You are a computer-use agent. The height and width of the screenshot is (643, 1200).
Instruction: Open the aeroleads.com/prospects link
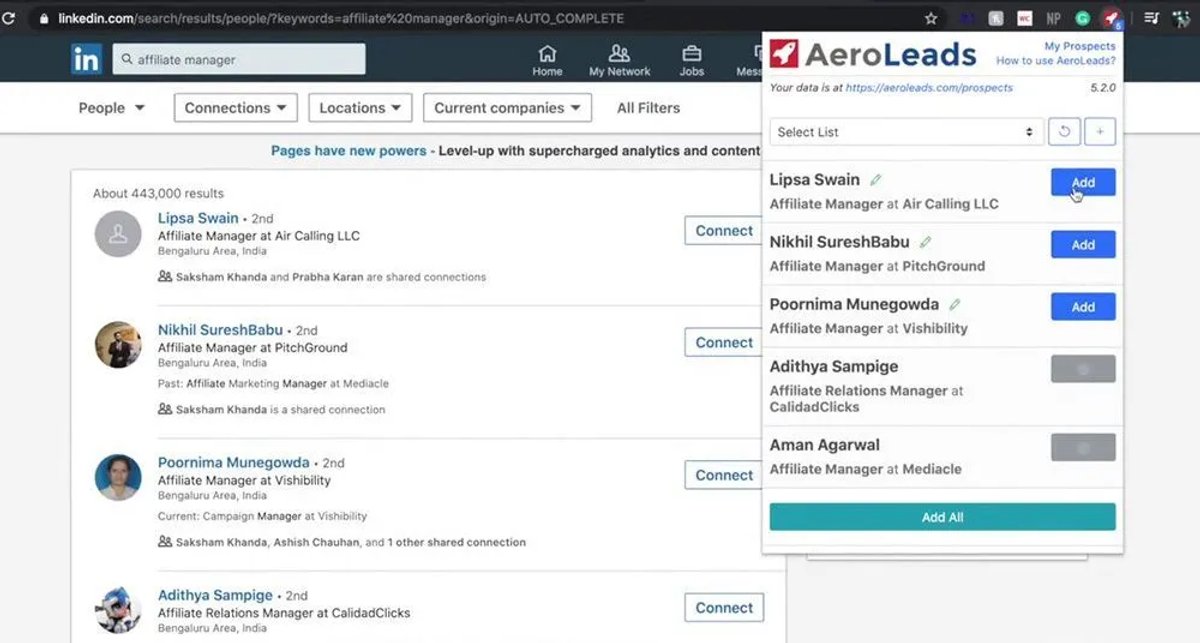click(929, 88)
